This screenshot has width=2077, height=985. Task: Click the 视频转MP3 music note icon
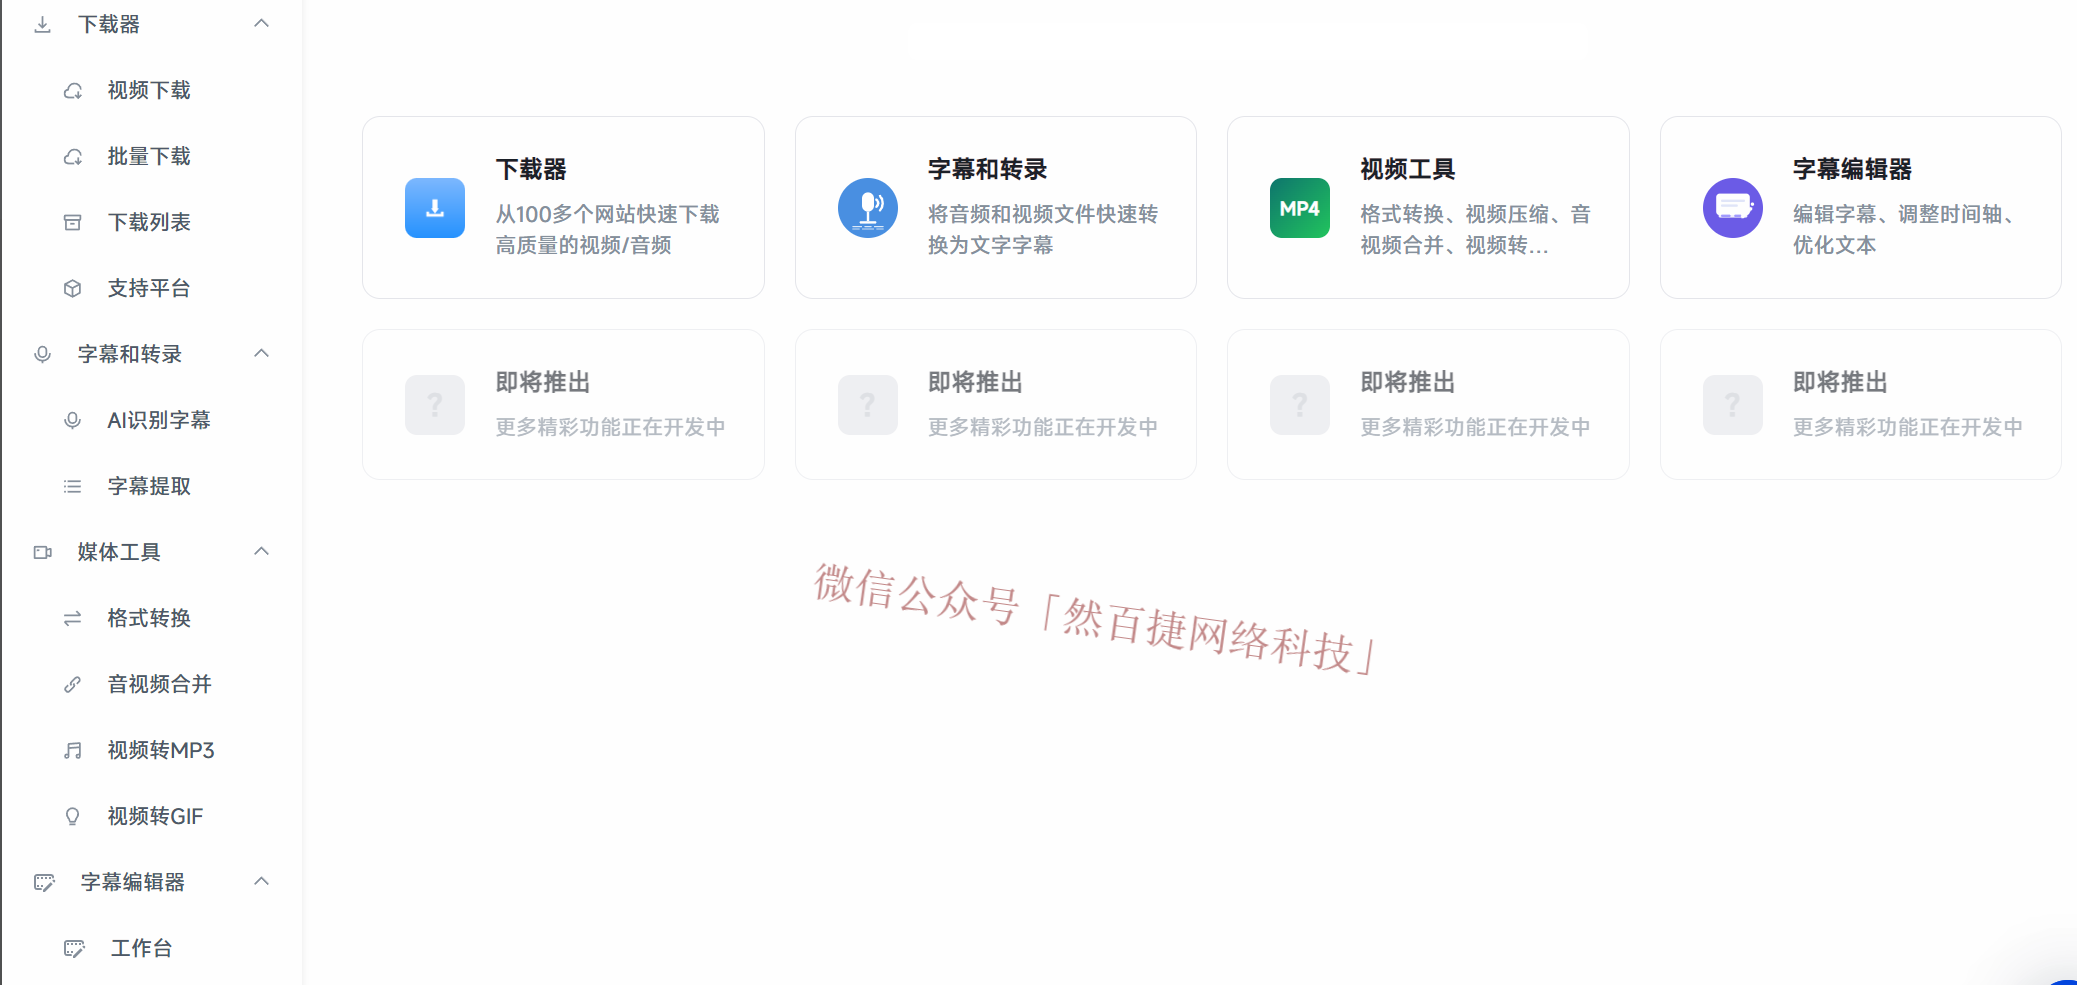click(72, 750)
